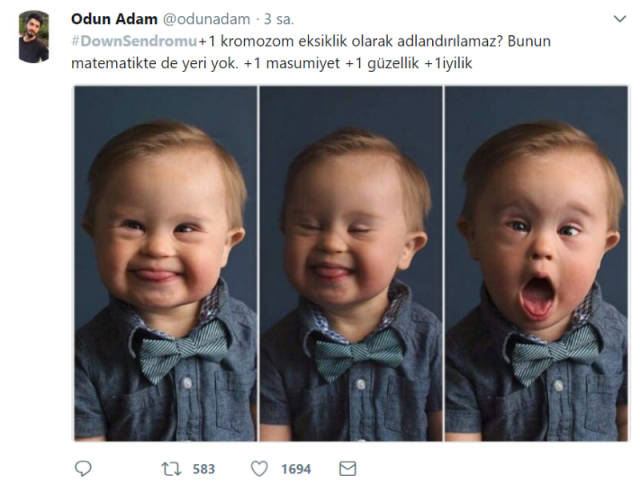This screenshot has height=484, width=640.
Task: Click the tweet text about kromozom
Action: click(x=311, y=52)
